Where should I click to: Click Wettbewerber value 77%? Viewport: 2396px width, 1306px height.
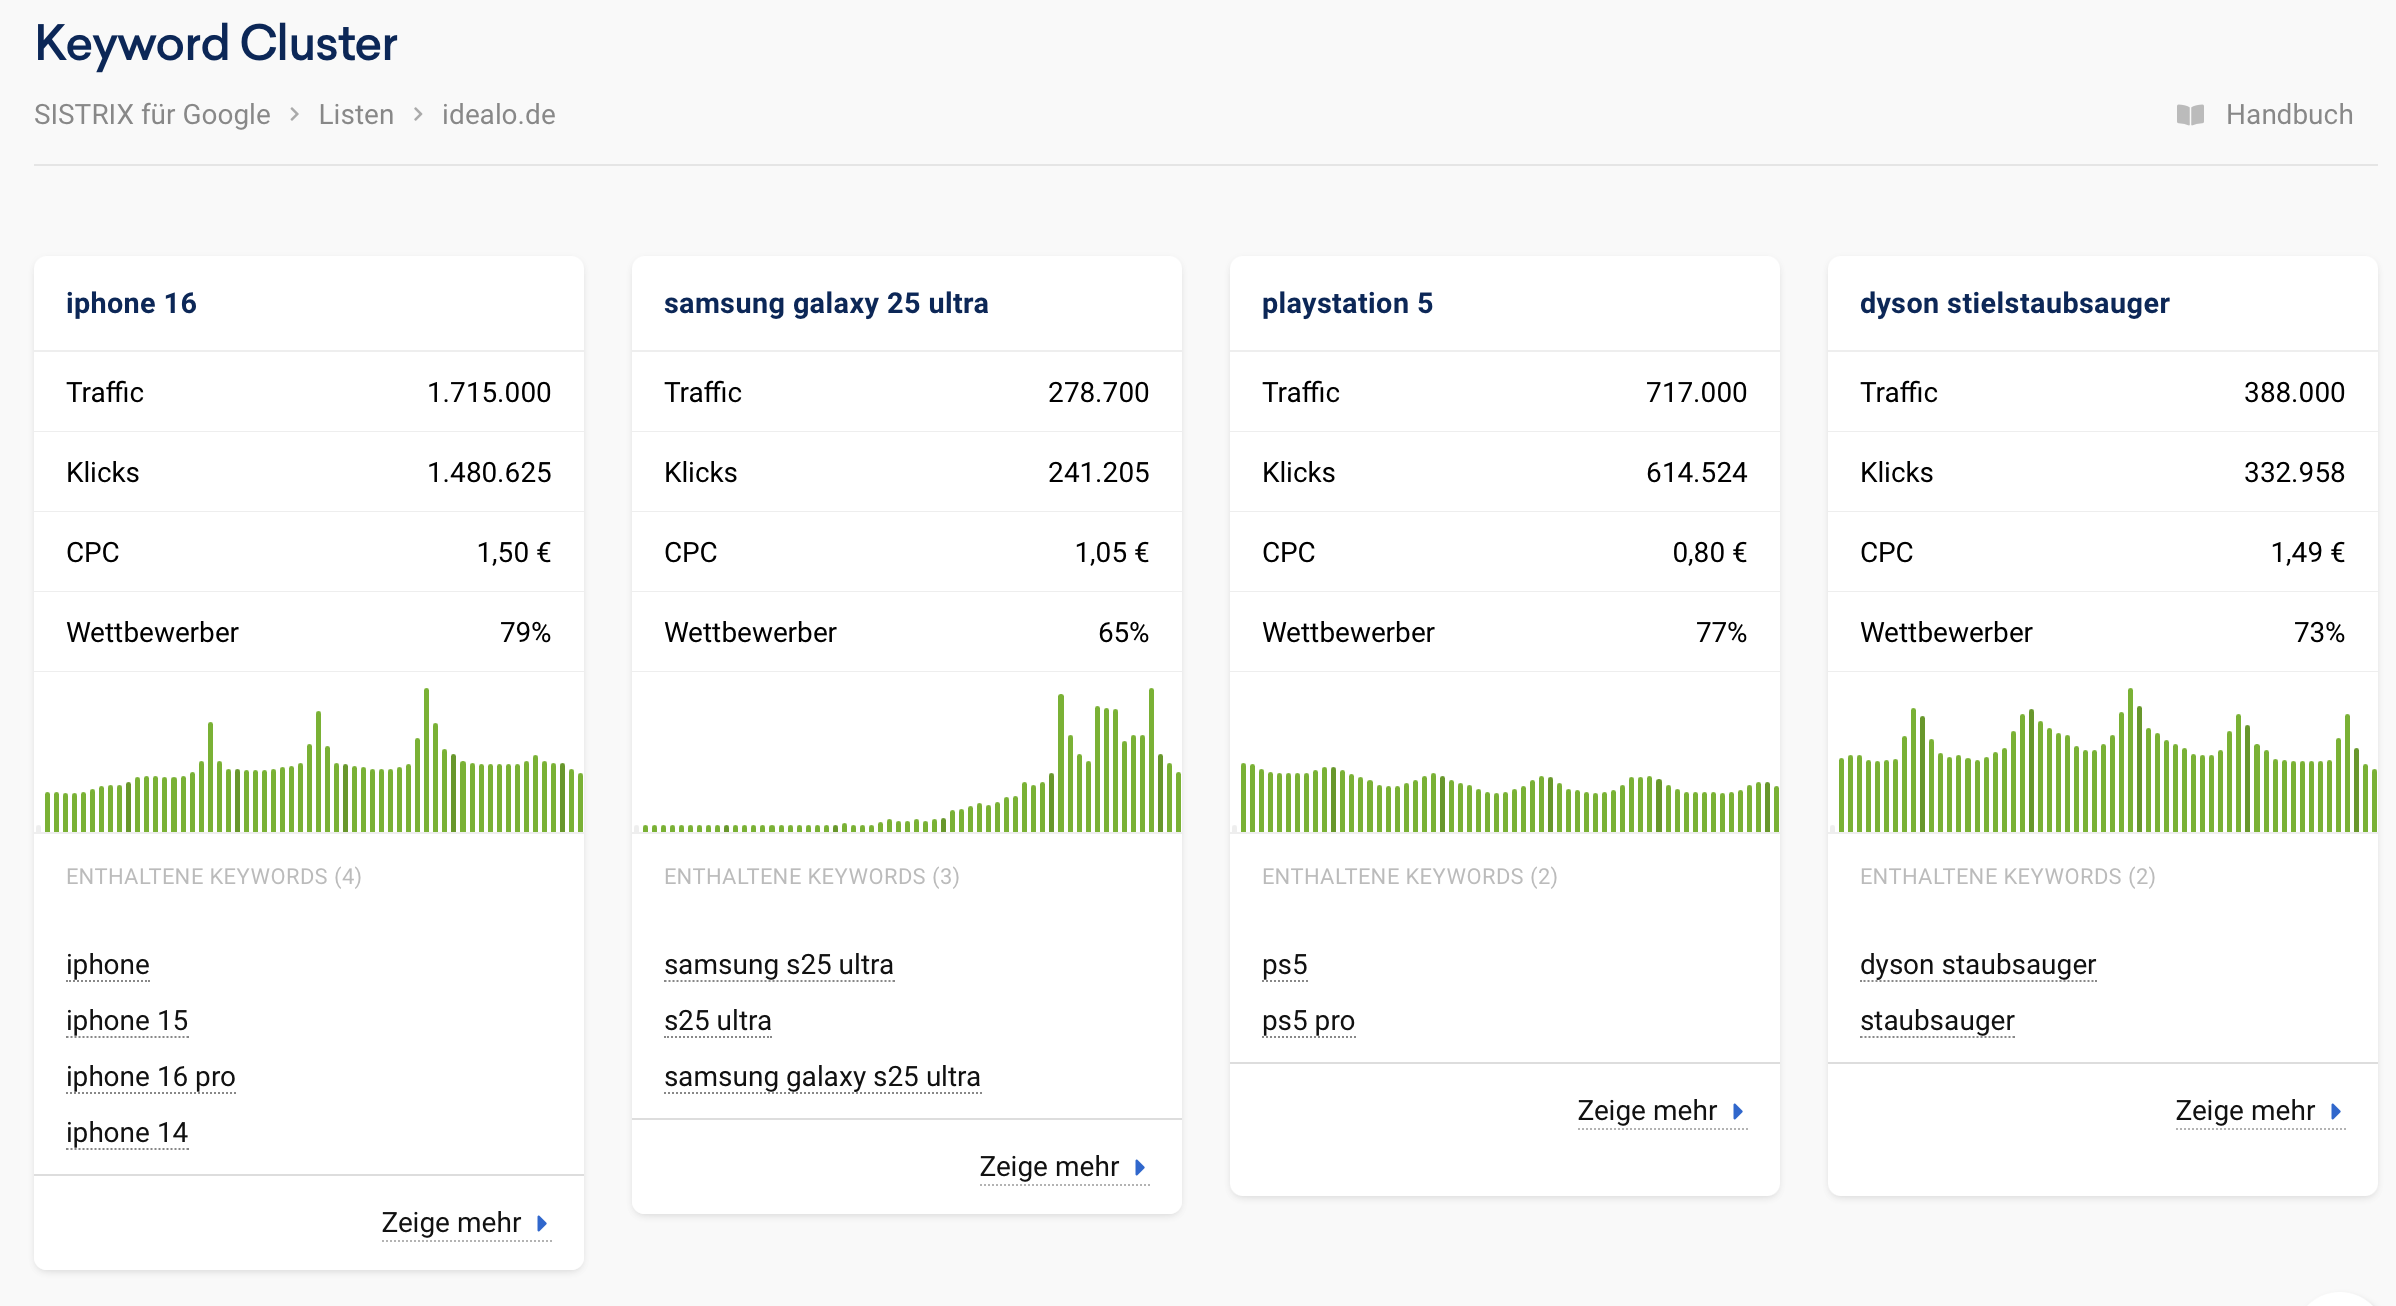pos(1722,632)
